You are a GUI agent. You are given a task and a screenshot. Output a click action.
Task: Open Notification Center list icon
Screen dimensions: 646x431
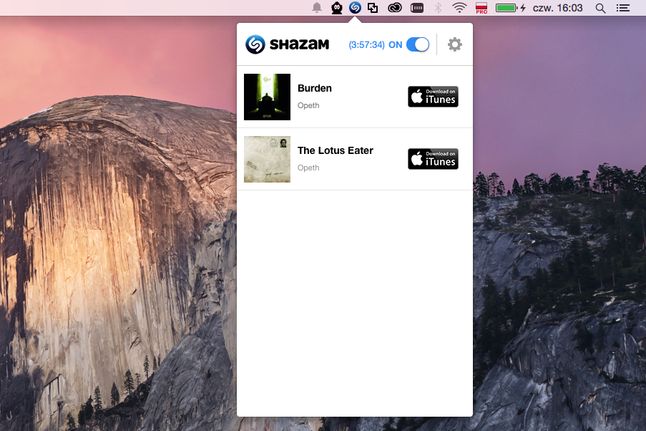623,7
